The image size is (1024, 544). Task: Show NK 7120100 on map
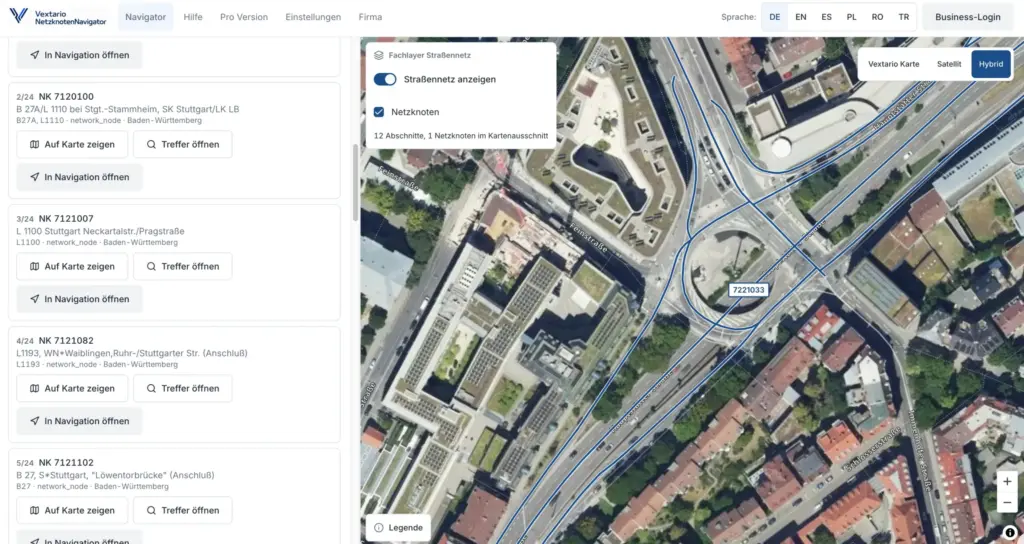click(72, 144)
